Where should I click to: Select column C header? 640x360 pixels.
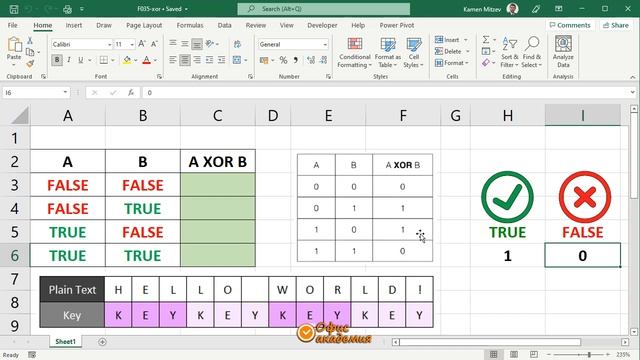pos(218,115)
